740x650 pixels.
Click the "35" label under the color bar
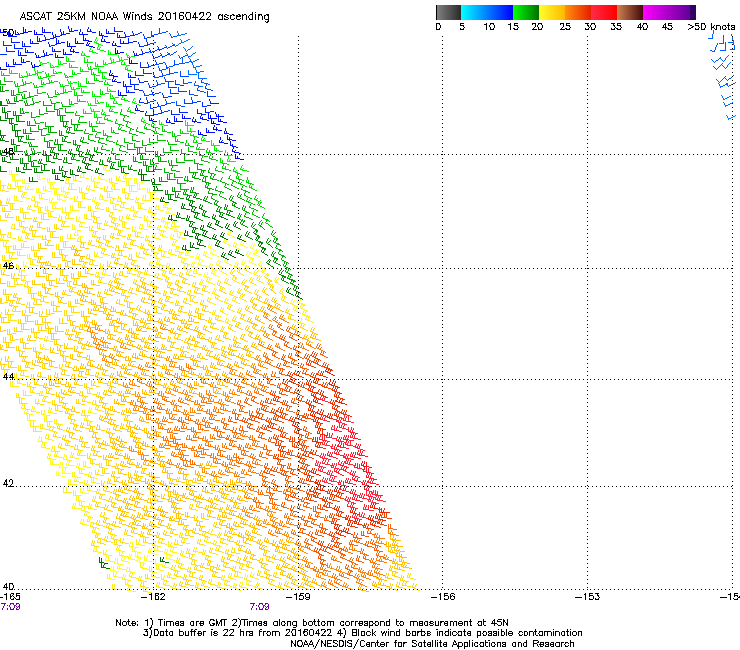coord(616,27)
